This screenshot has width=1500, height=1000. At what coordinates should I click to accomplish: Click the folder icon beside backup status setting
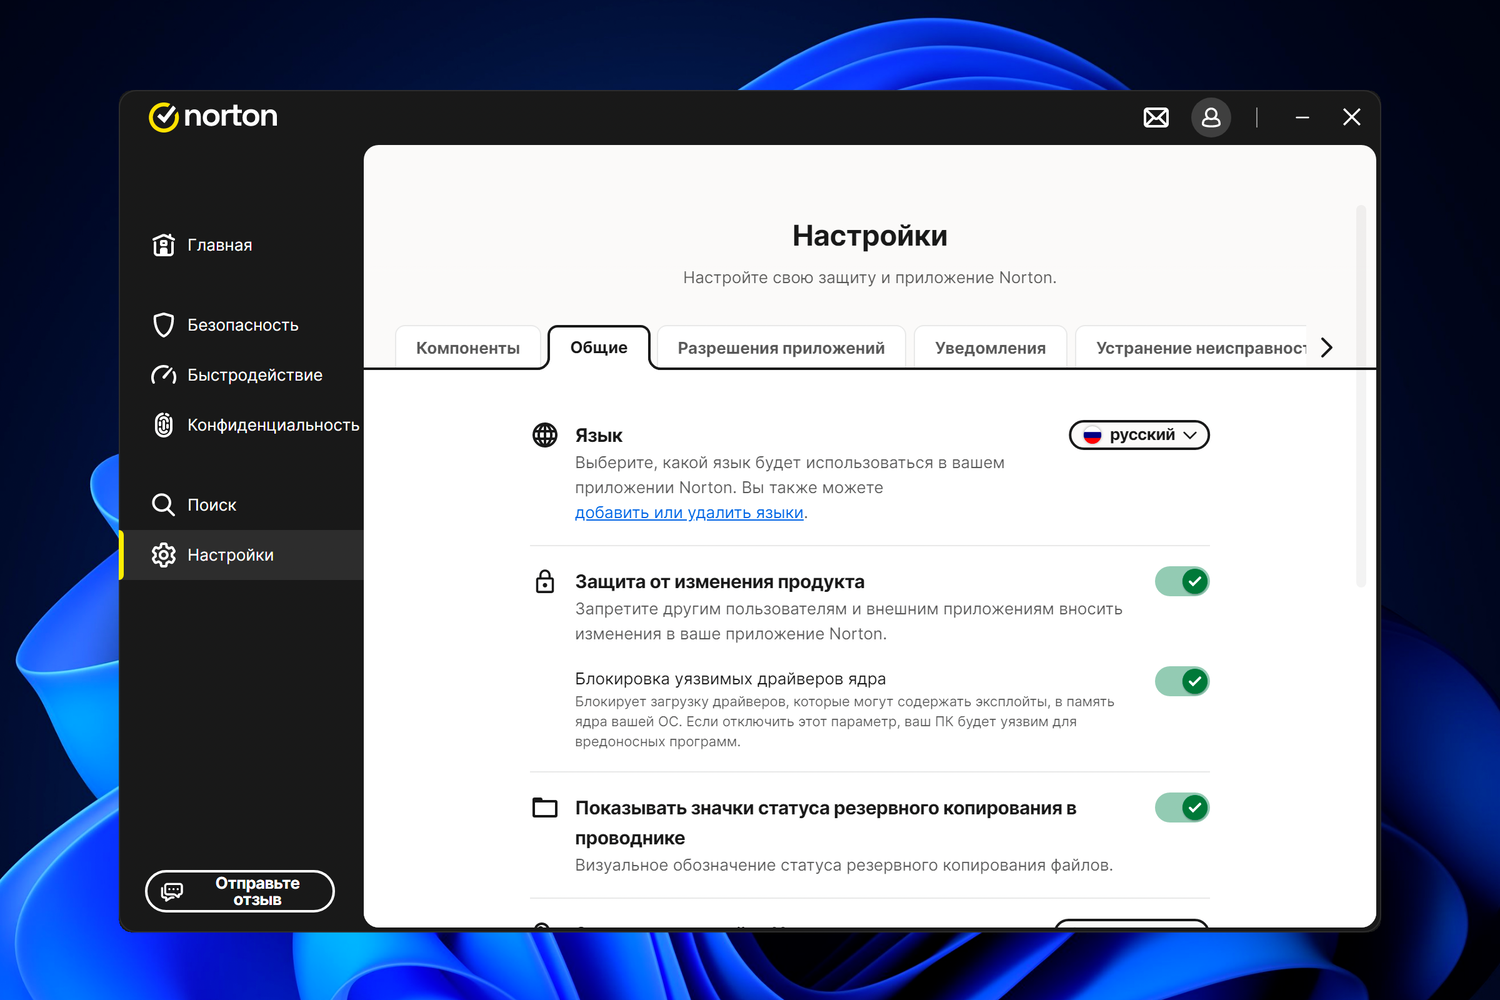coord(545,807)
